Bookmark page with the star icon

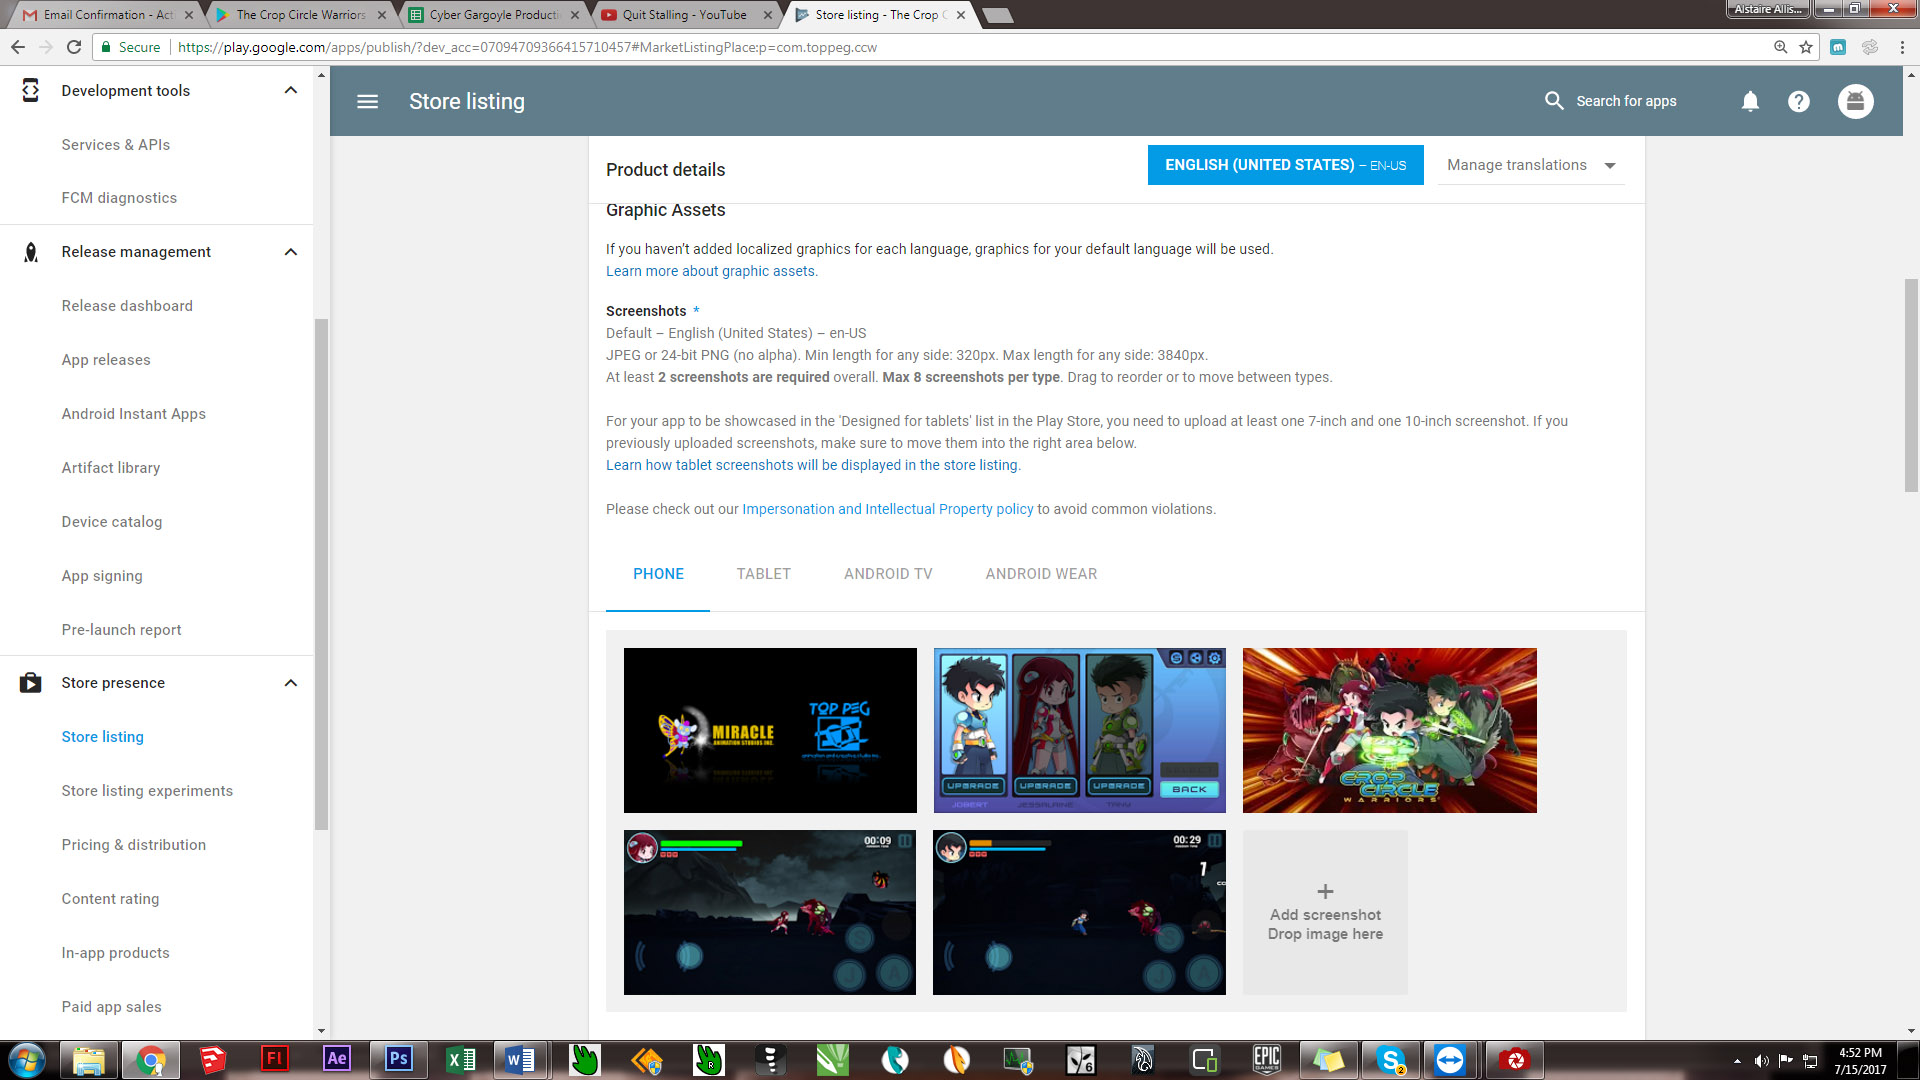1806,47
